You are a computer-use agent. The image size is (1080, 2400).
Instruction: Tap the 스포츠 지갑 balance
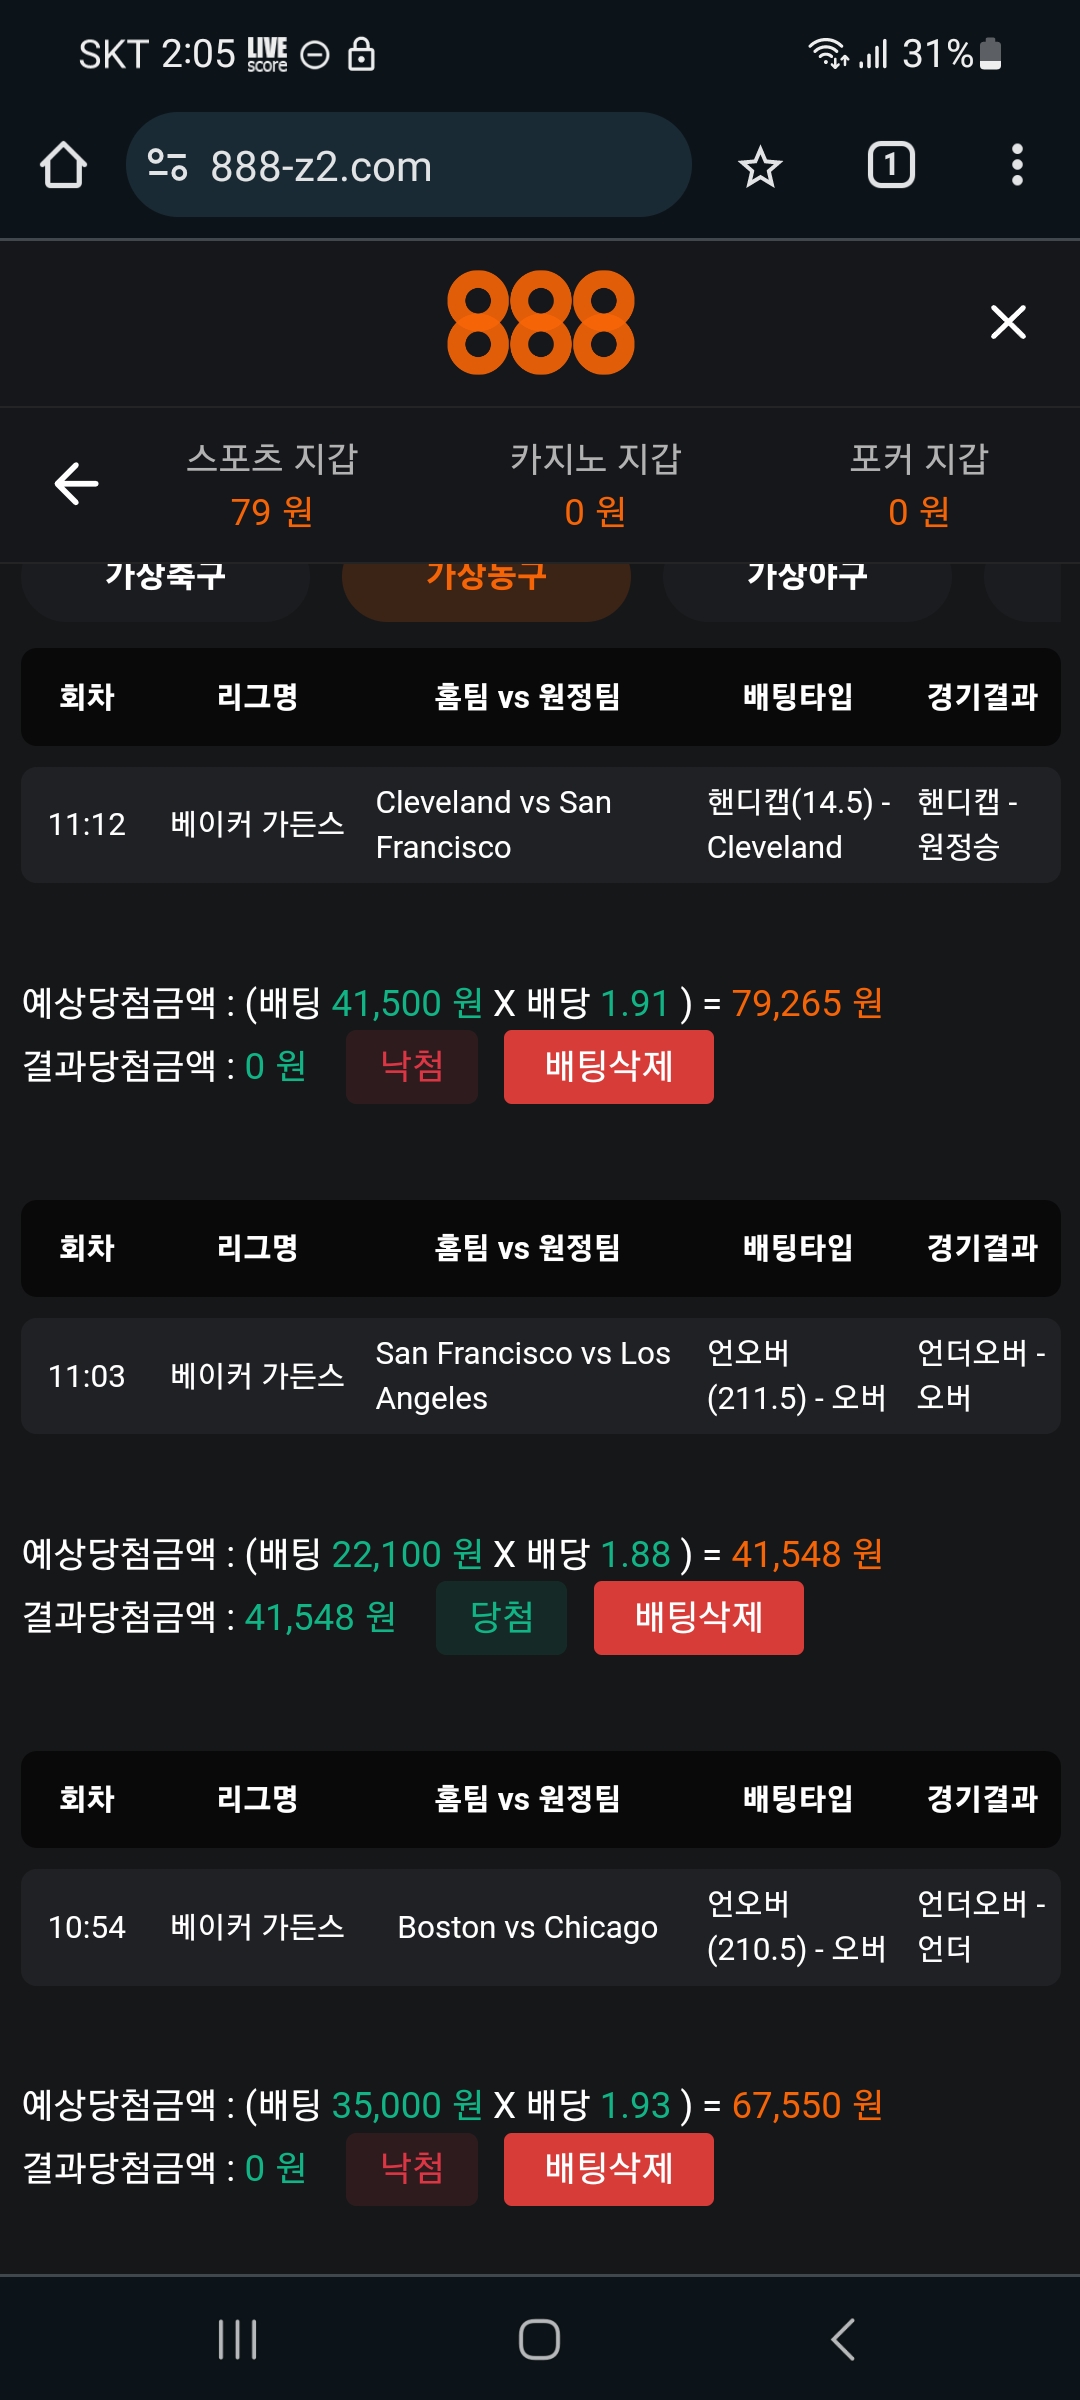272,511
